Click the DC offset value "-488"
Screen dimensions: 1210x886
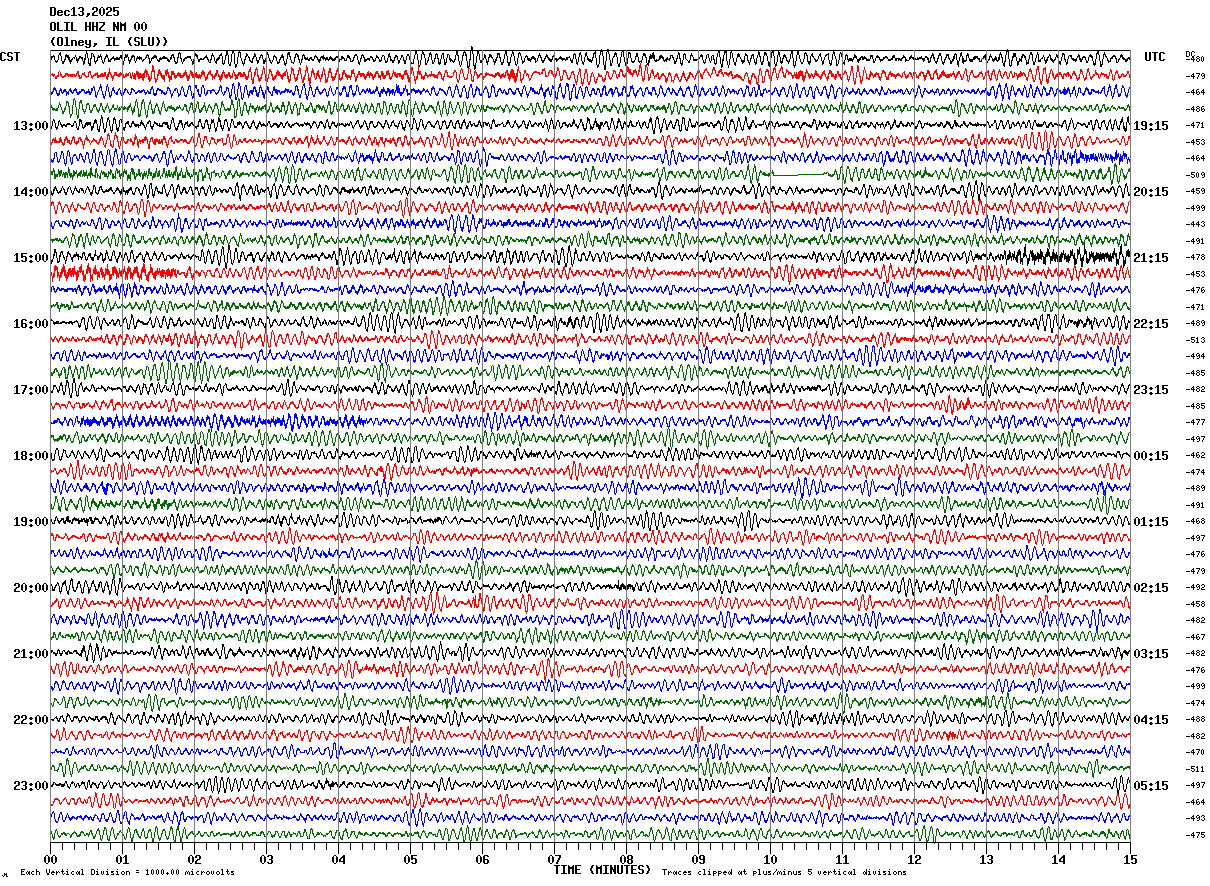1195,719
